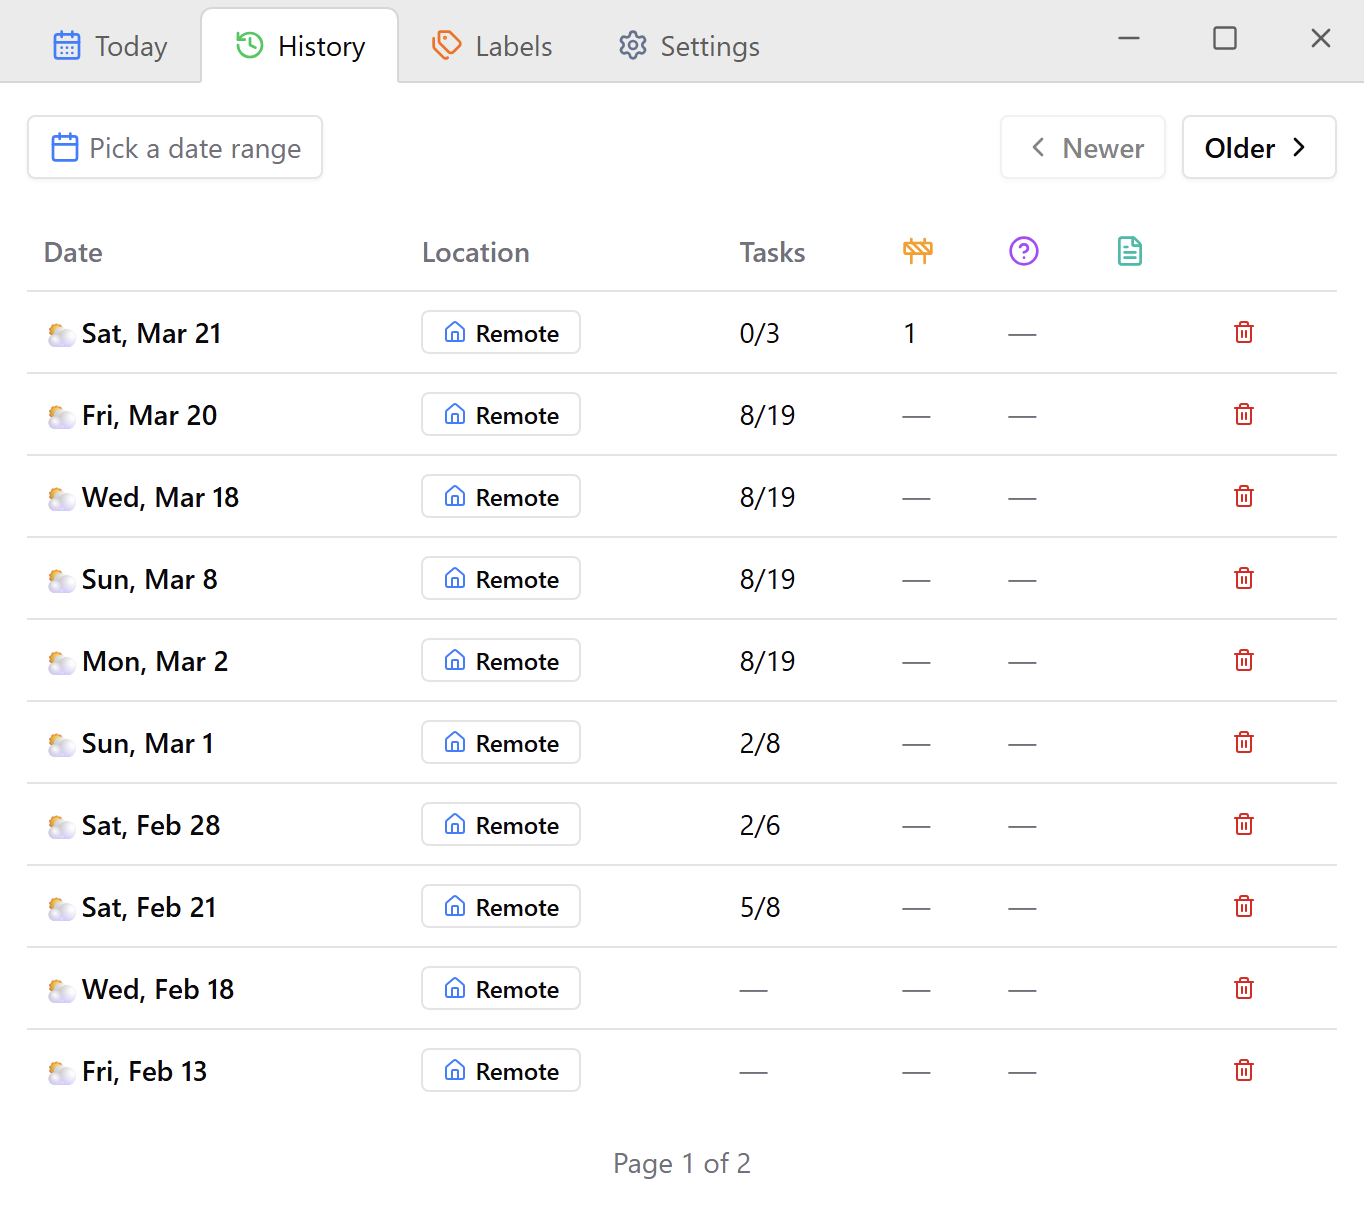Toggle the Remote badge on Wed, Feb 18

(500, 988)
